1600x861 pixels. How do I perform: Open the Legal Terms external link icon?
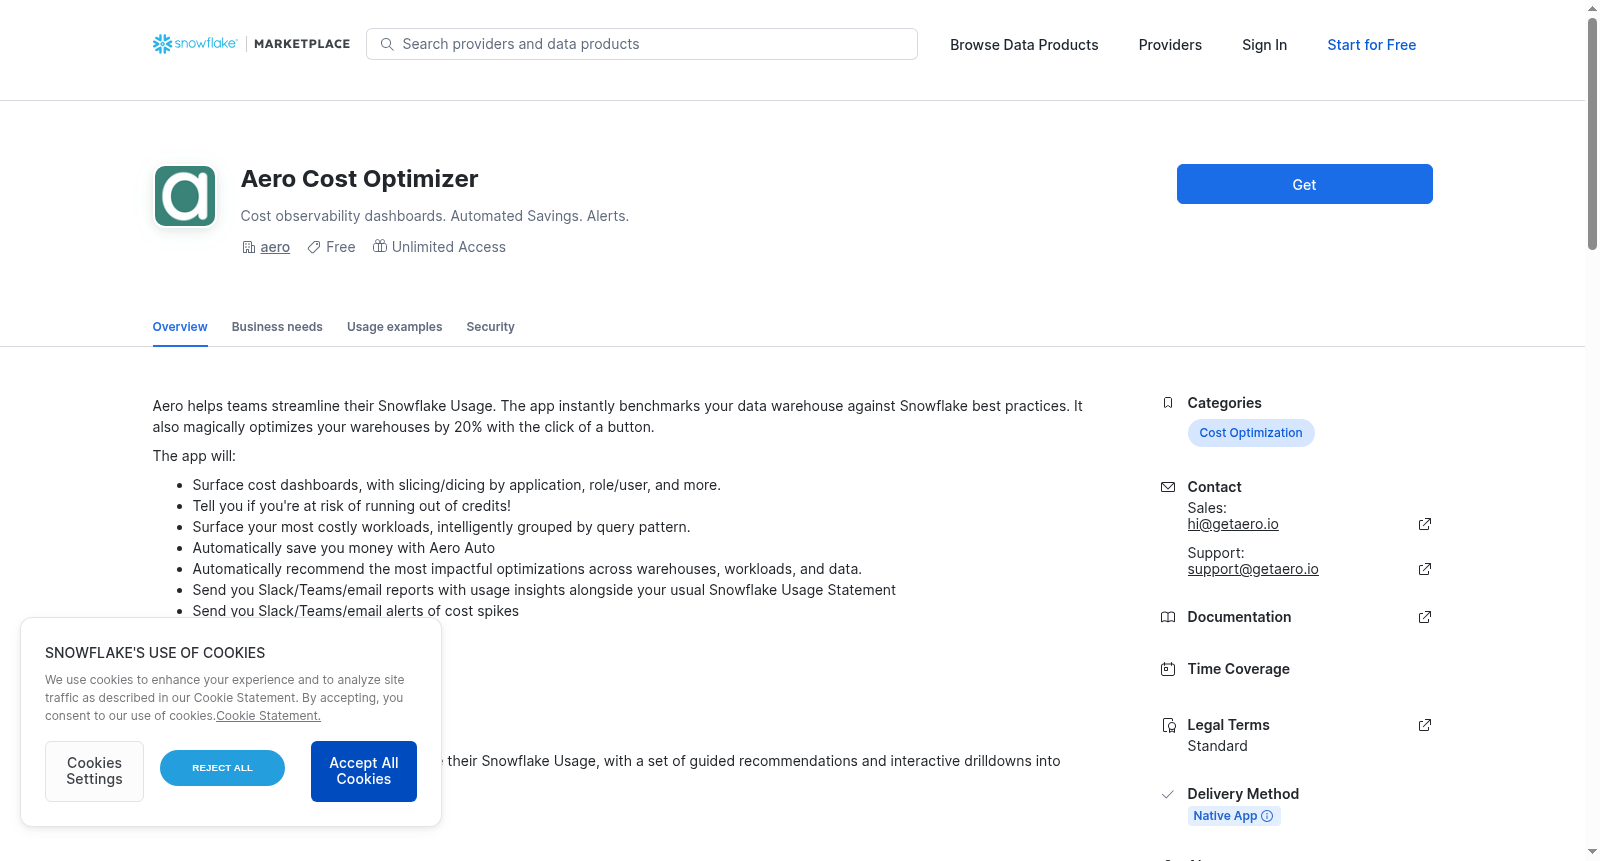click(1425, 725)
